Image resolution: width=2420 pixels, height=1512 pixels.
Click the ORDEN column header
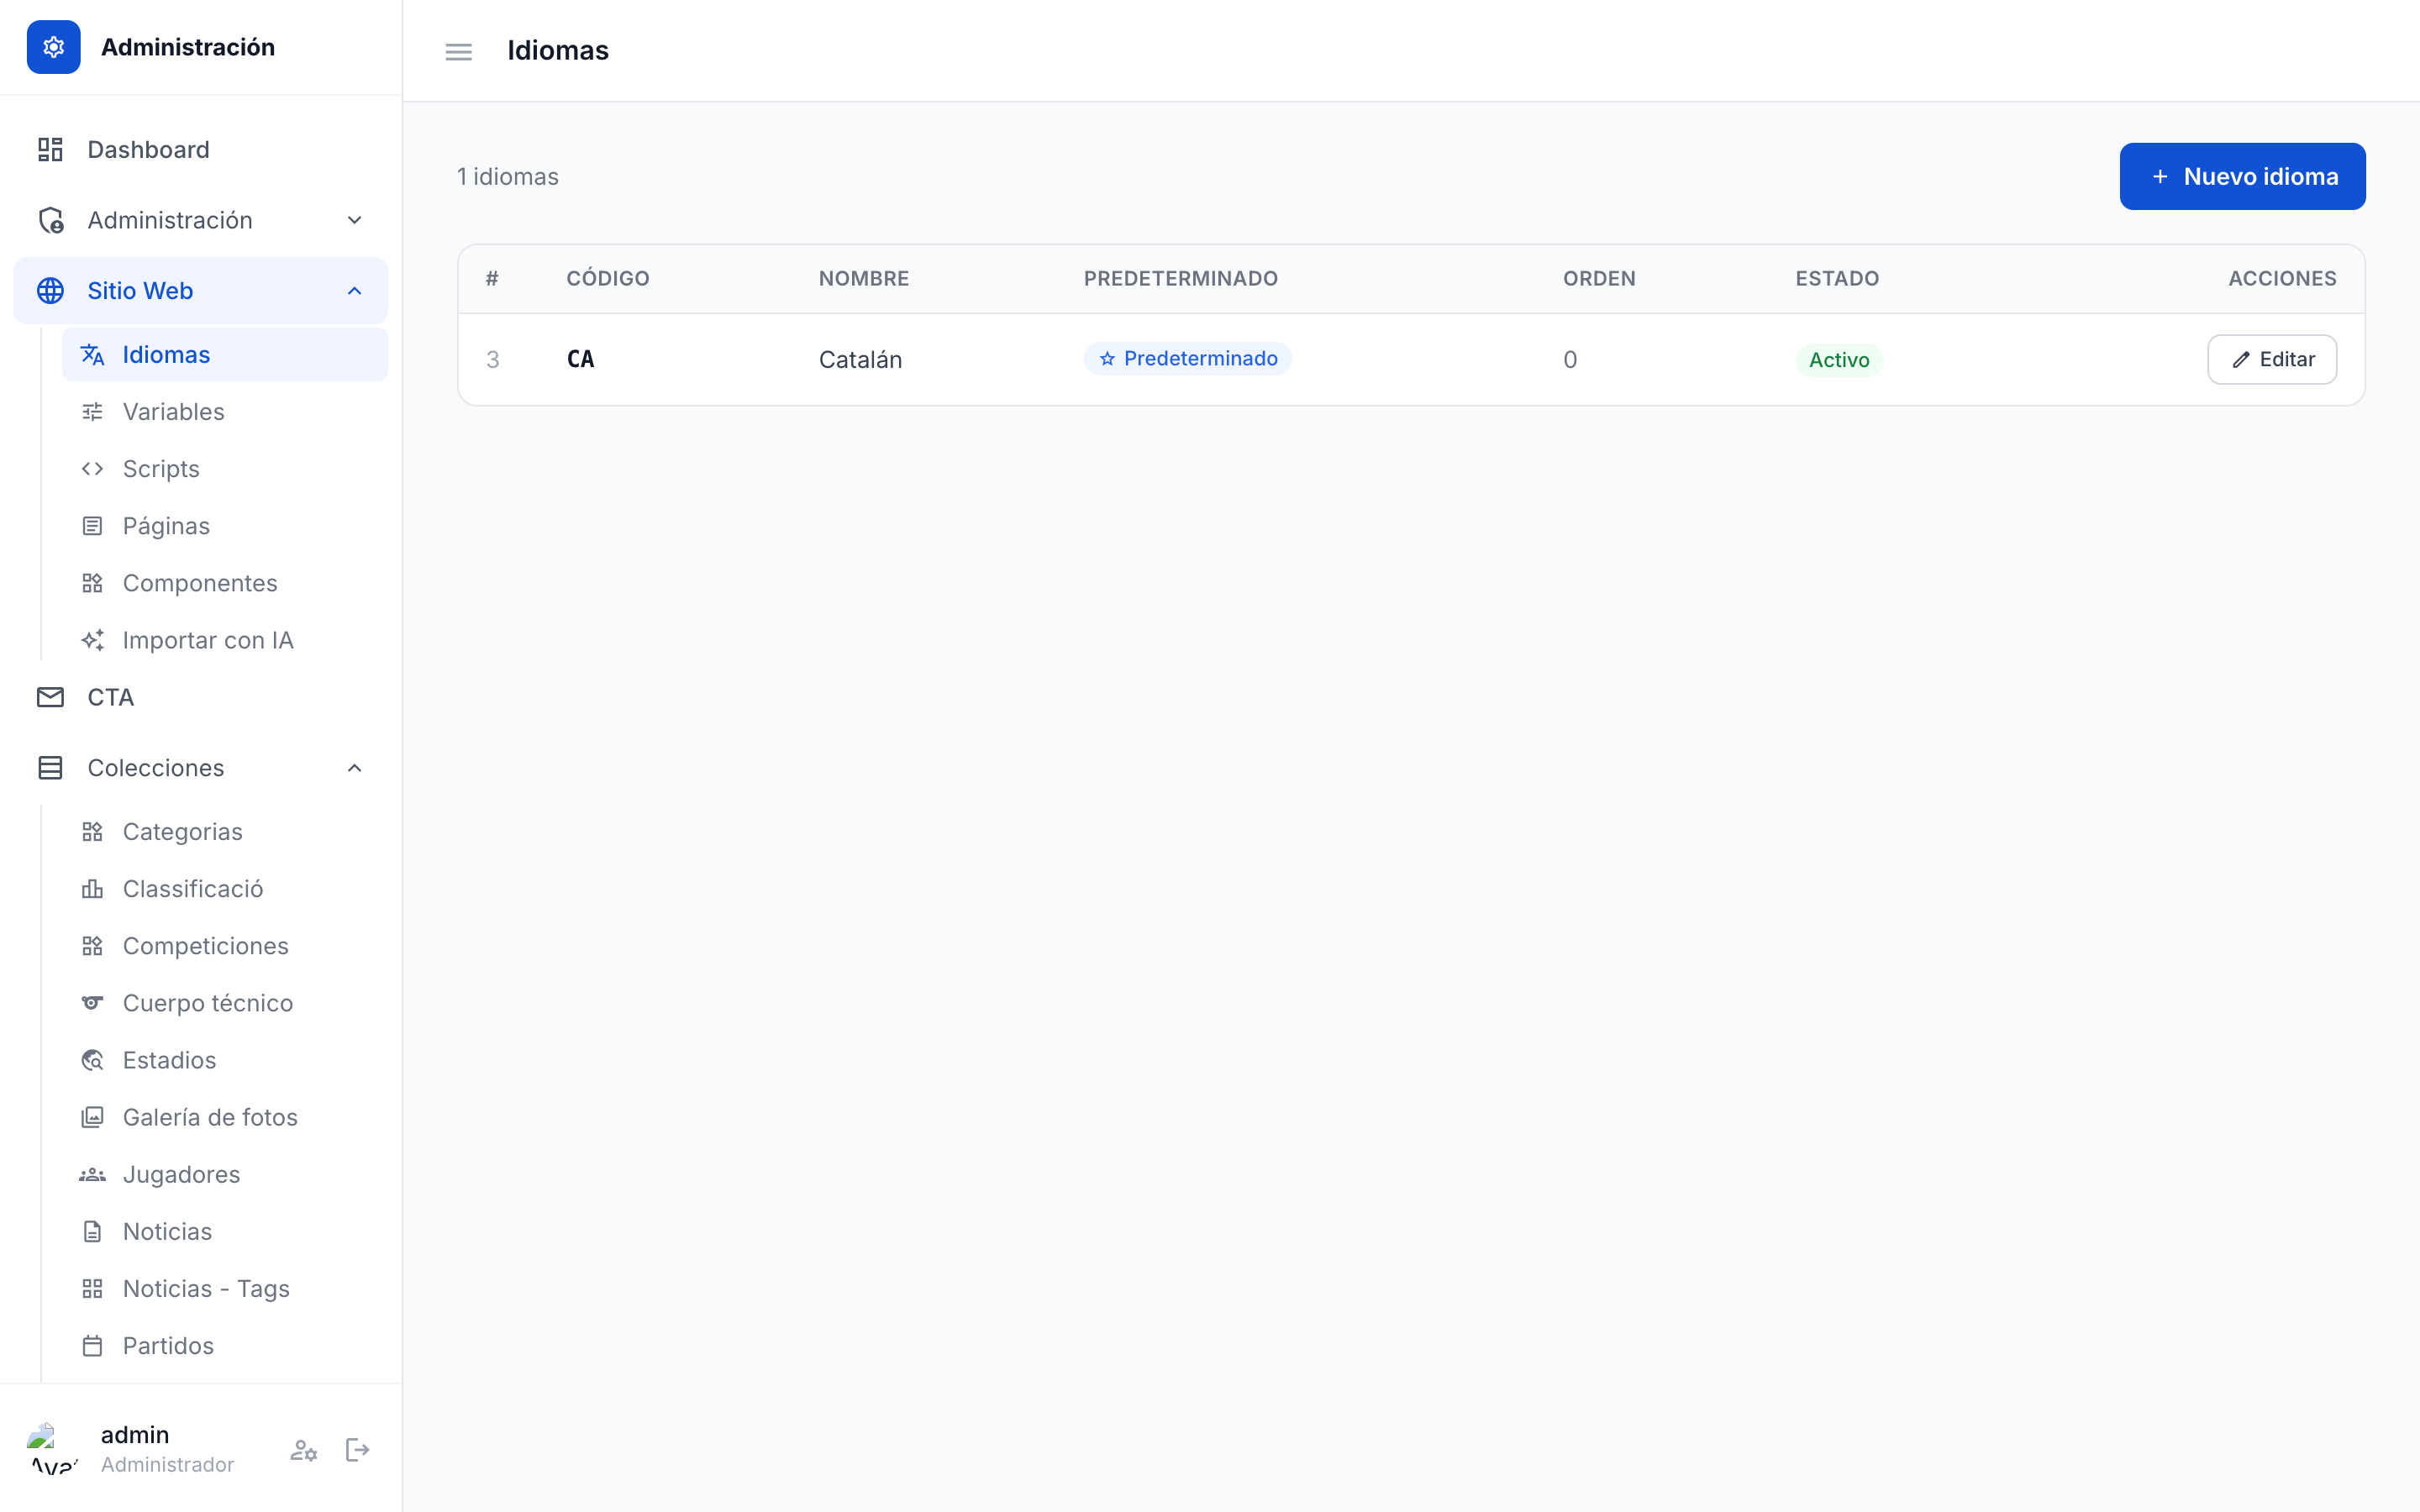[1599, 279]
